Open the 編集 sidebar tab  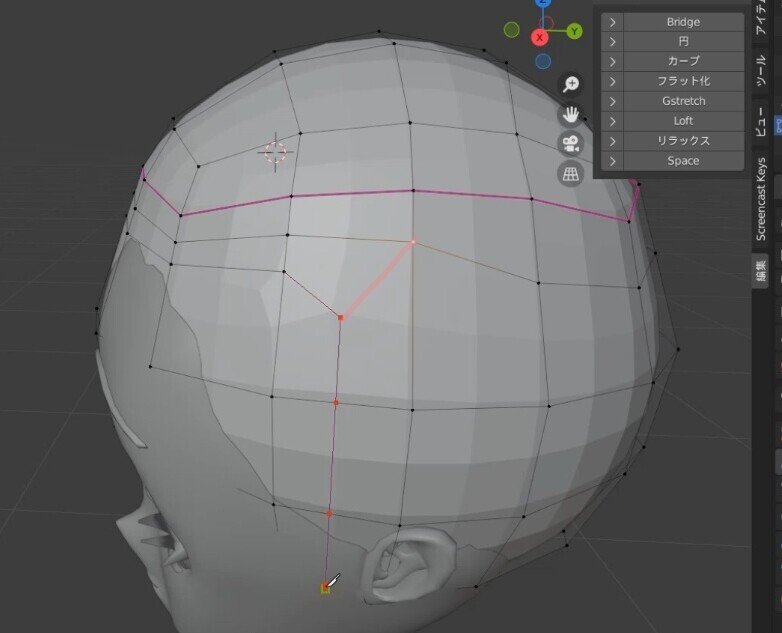coord(761,270)
